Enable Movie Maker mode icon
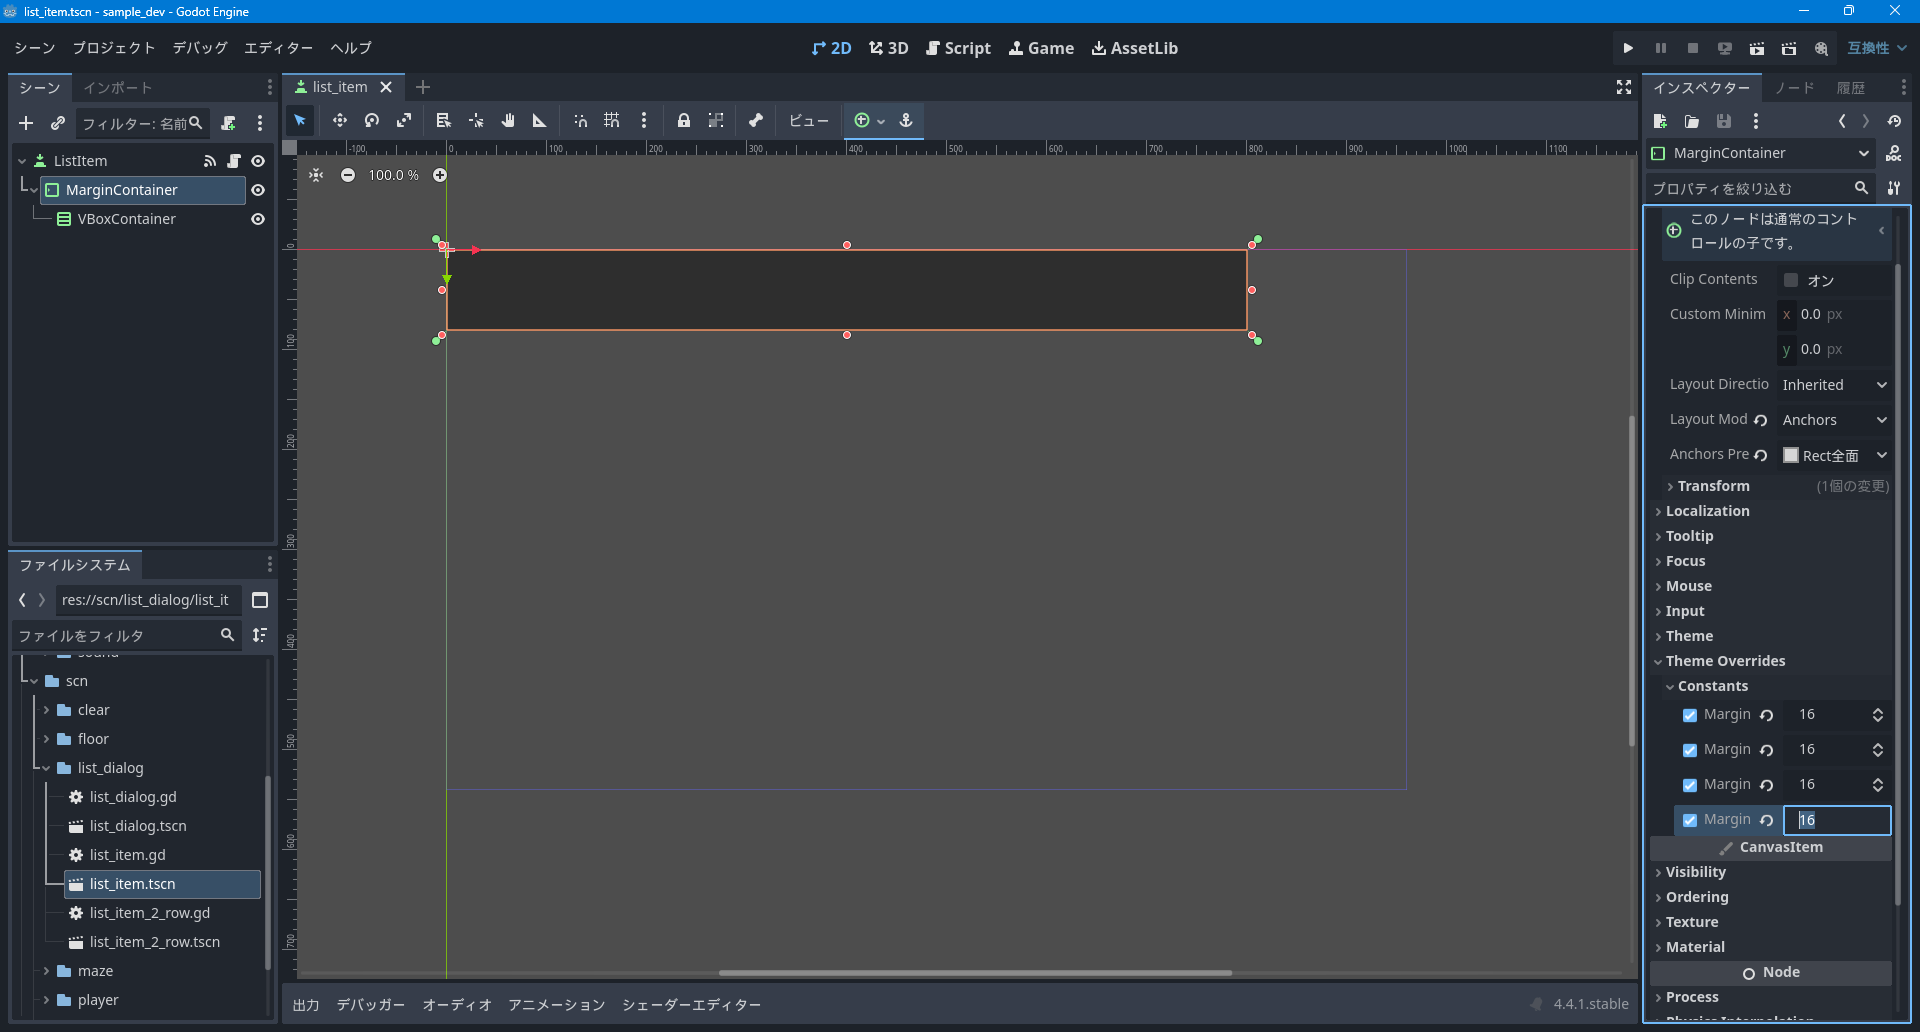This screenshot has height=1032, width=1920. click(1821, 48)
